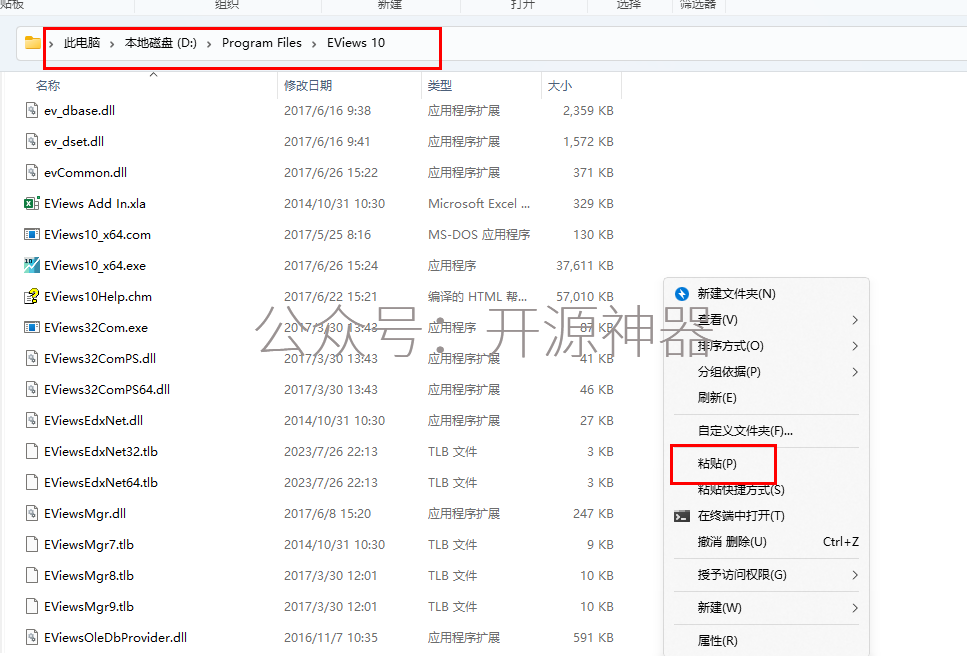Select the file name EViewsOleDbProvider.dll
The width and height of the screenshot is (967, 656).
point(115,638)
